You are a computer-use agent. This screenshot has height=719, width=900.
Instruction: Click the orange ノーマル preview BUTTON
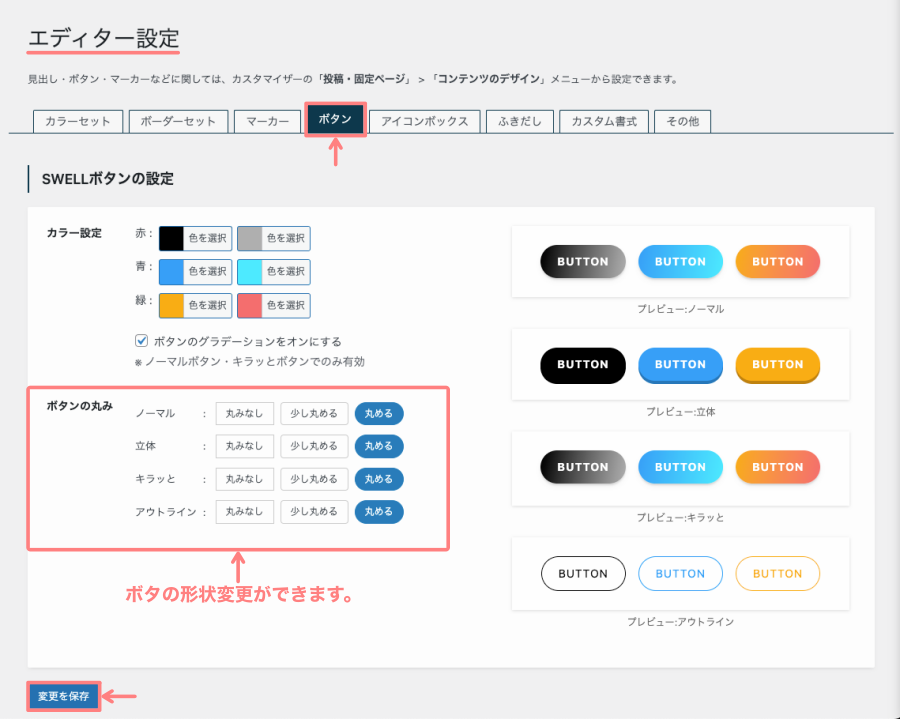click(777, 262)
